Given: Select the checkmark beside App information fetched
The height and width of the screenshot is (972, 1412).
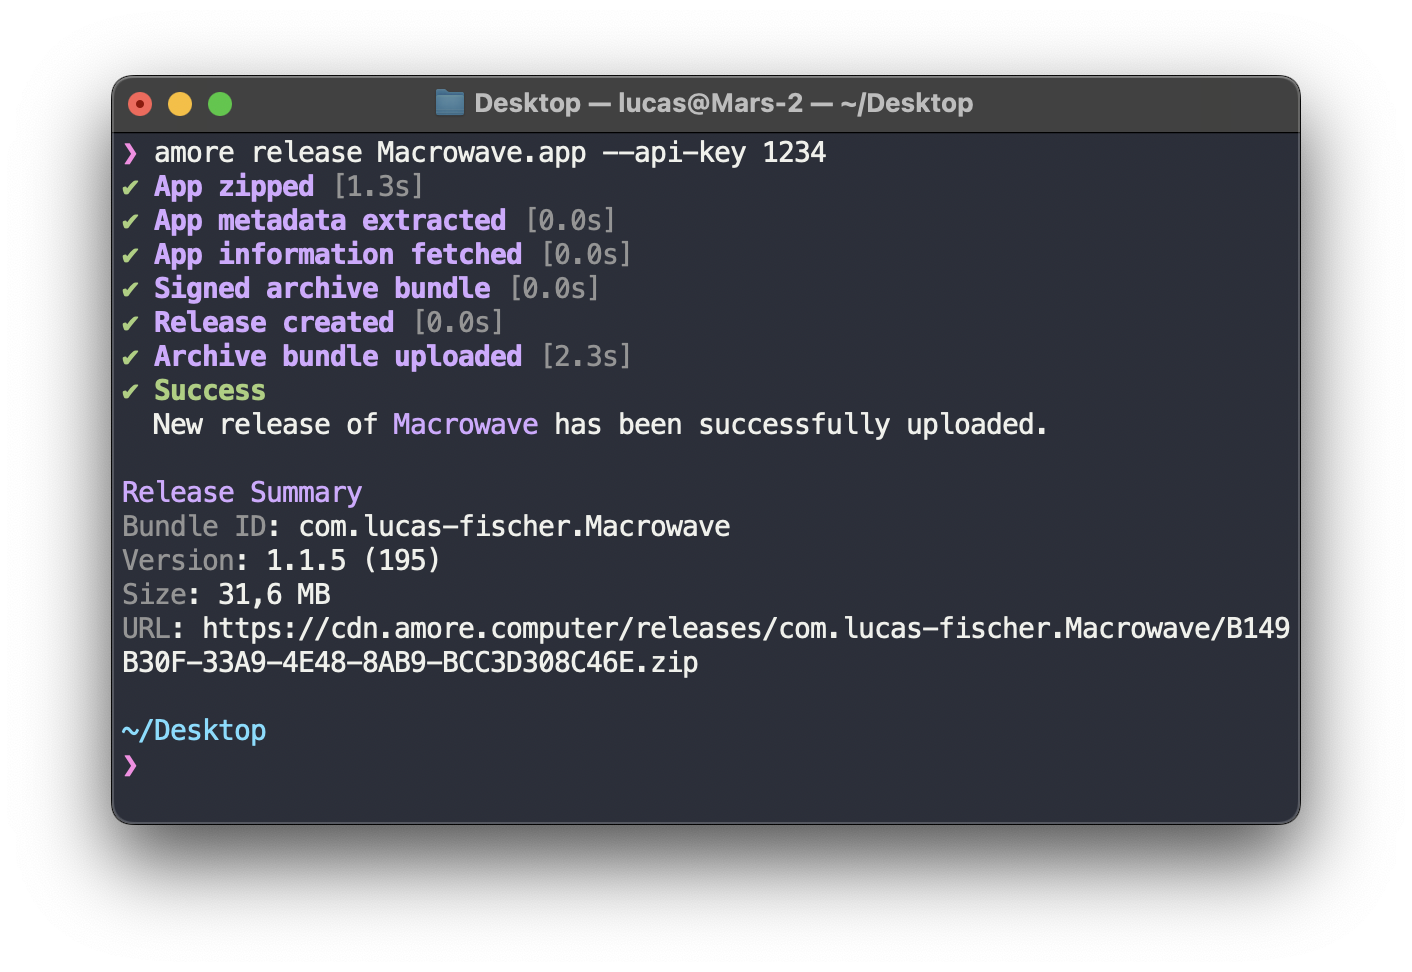Looking at the screenshot, I should coord(131,254).
